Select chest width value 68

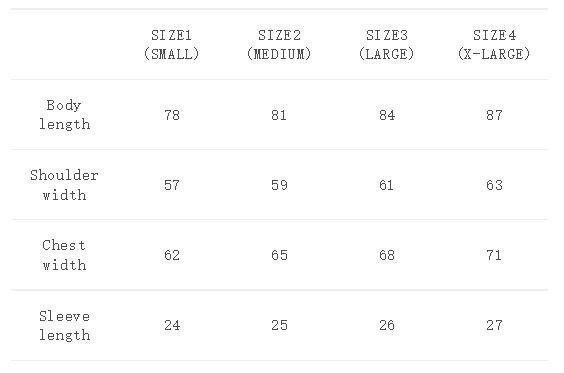387,255
